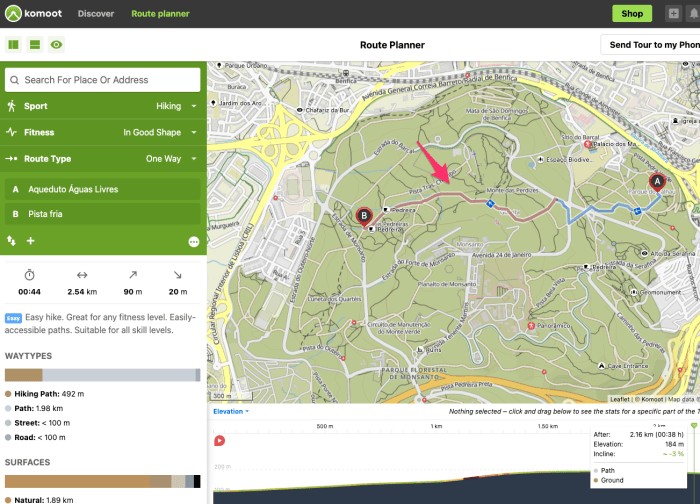Open the Route Type One Way dropdown
This screenshot has width=700, height=504.
pos(103,158)
